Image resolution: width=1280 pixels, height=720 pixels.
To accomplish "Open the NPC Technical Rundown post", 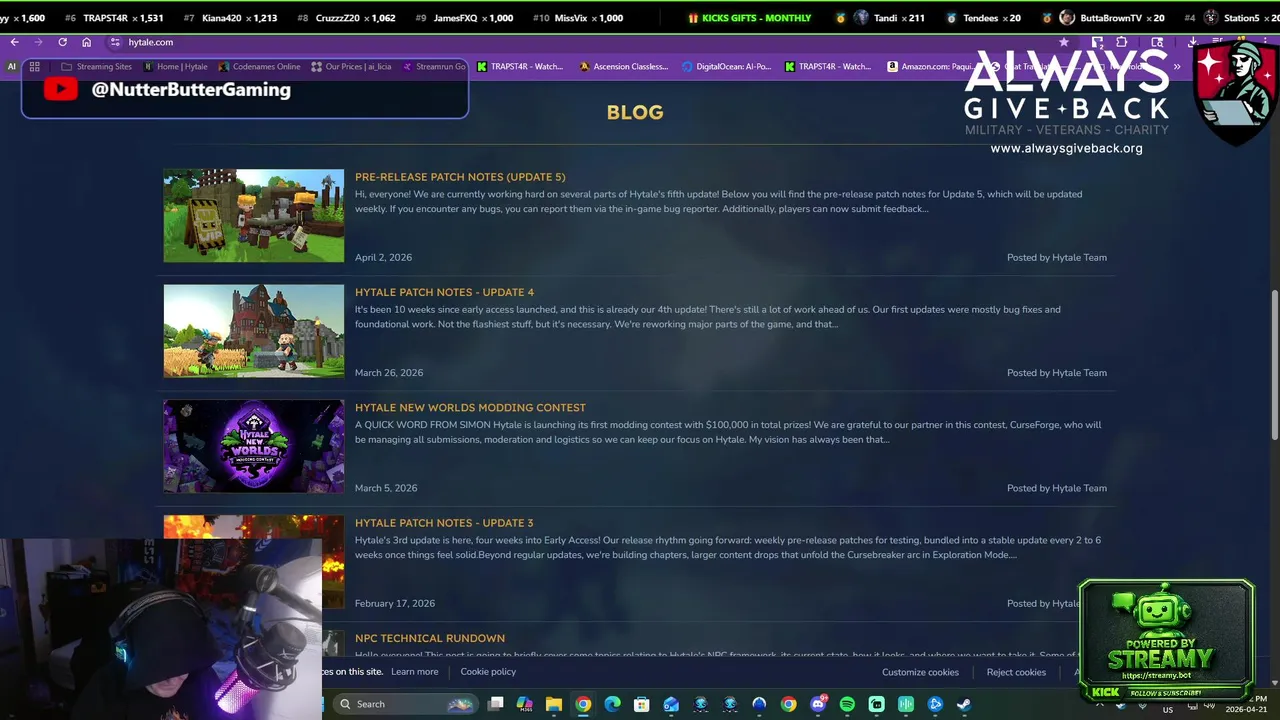I will pos(430,638).
